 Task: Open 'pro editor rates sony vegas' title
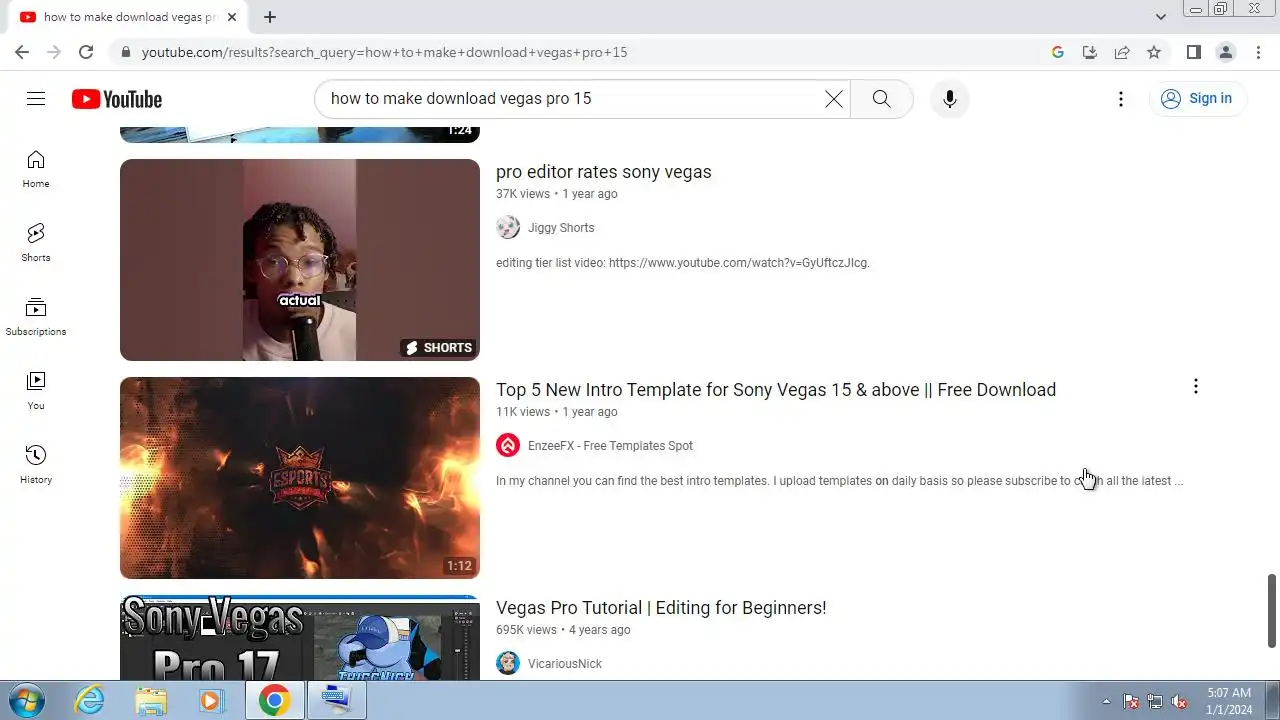[604, 172]
